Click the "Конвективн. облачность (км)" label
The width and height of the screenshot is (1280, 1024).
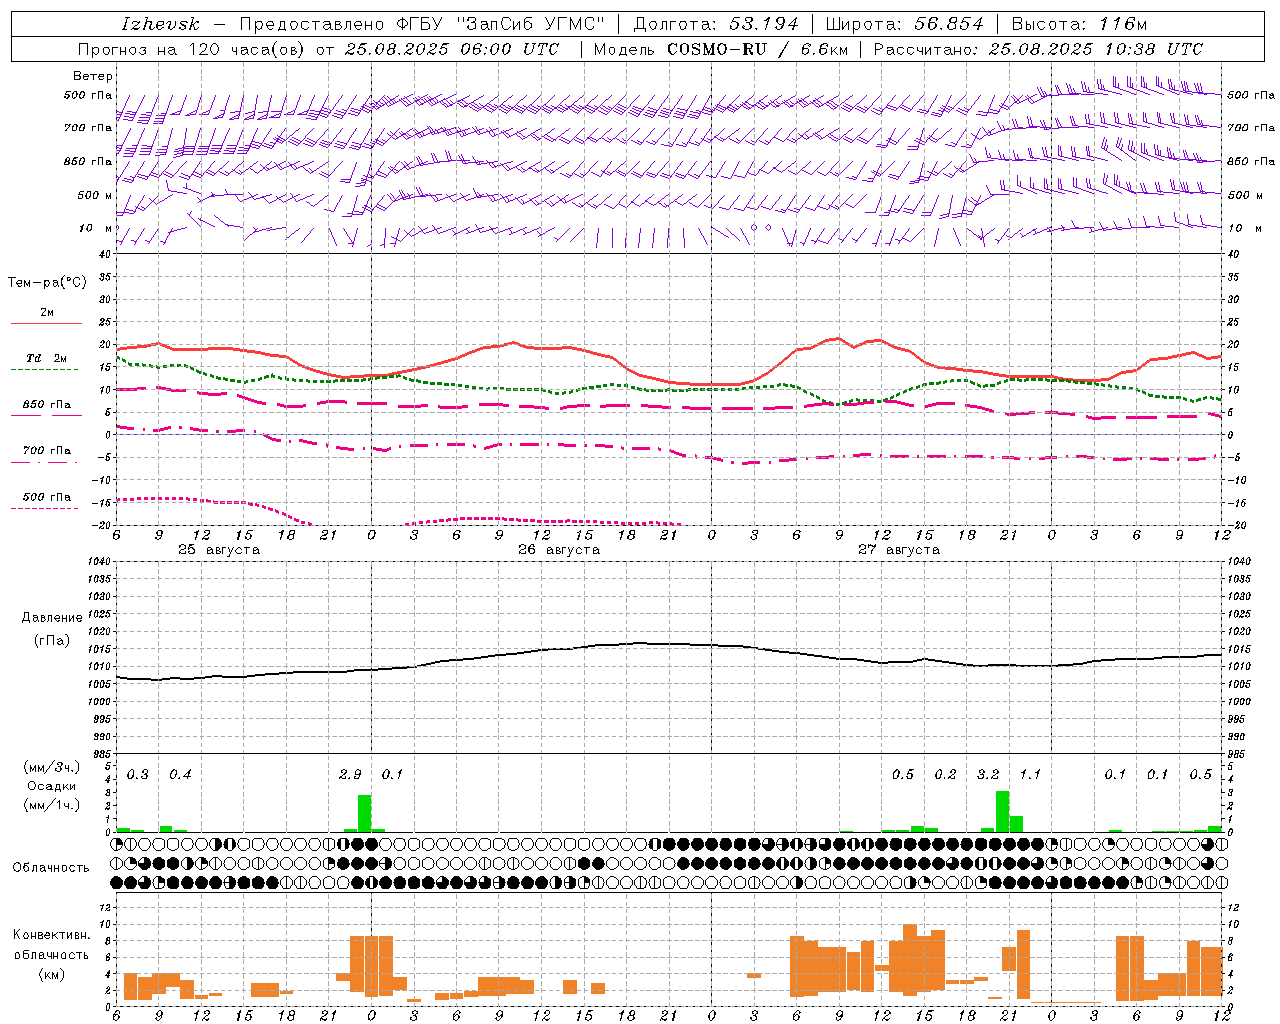[52, 955]
